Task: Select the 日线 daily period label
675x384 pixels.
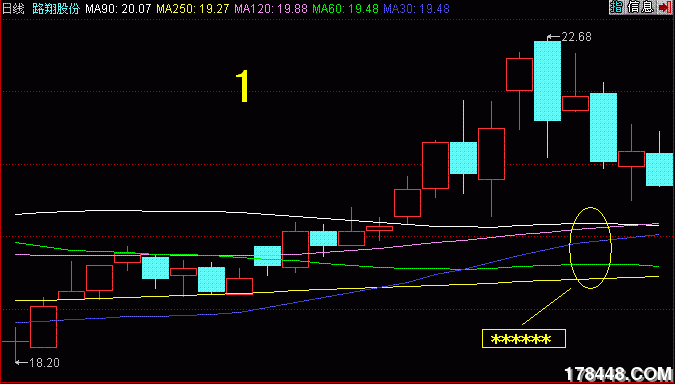Action: tap(14, 9)
